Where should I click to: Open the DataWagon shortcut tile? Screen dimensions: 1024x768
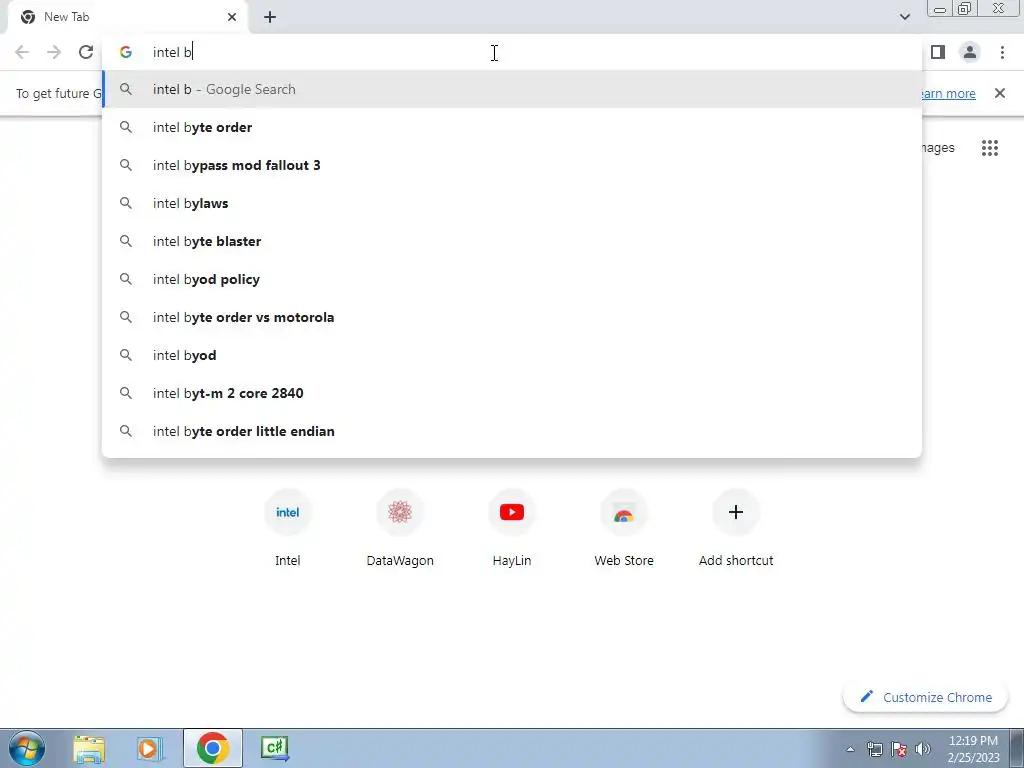pos(400,529)
